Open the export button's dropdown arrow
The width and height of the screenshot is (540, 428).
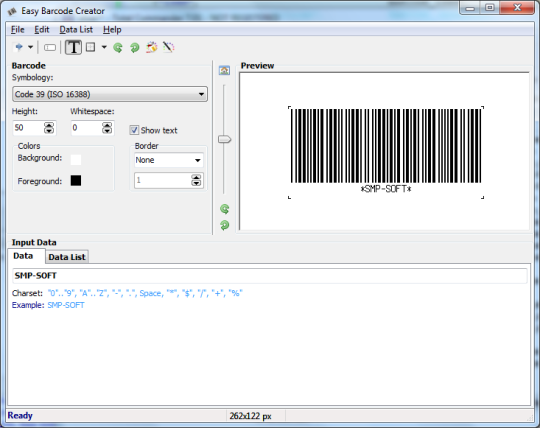[30, 47]
